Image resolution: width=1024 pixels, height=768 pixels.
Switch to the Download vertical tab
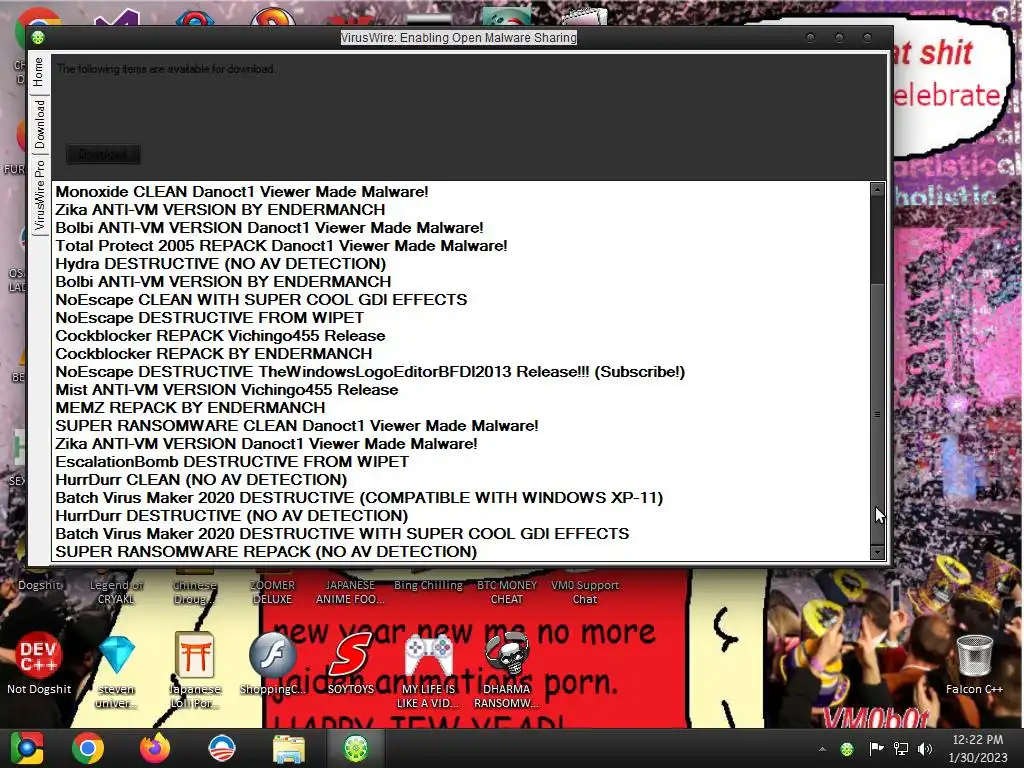(x=39, y=124)
